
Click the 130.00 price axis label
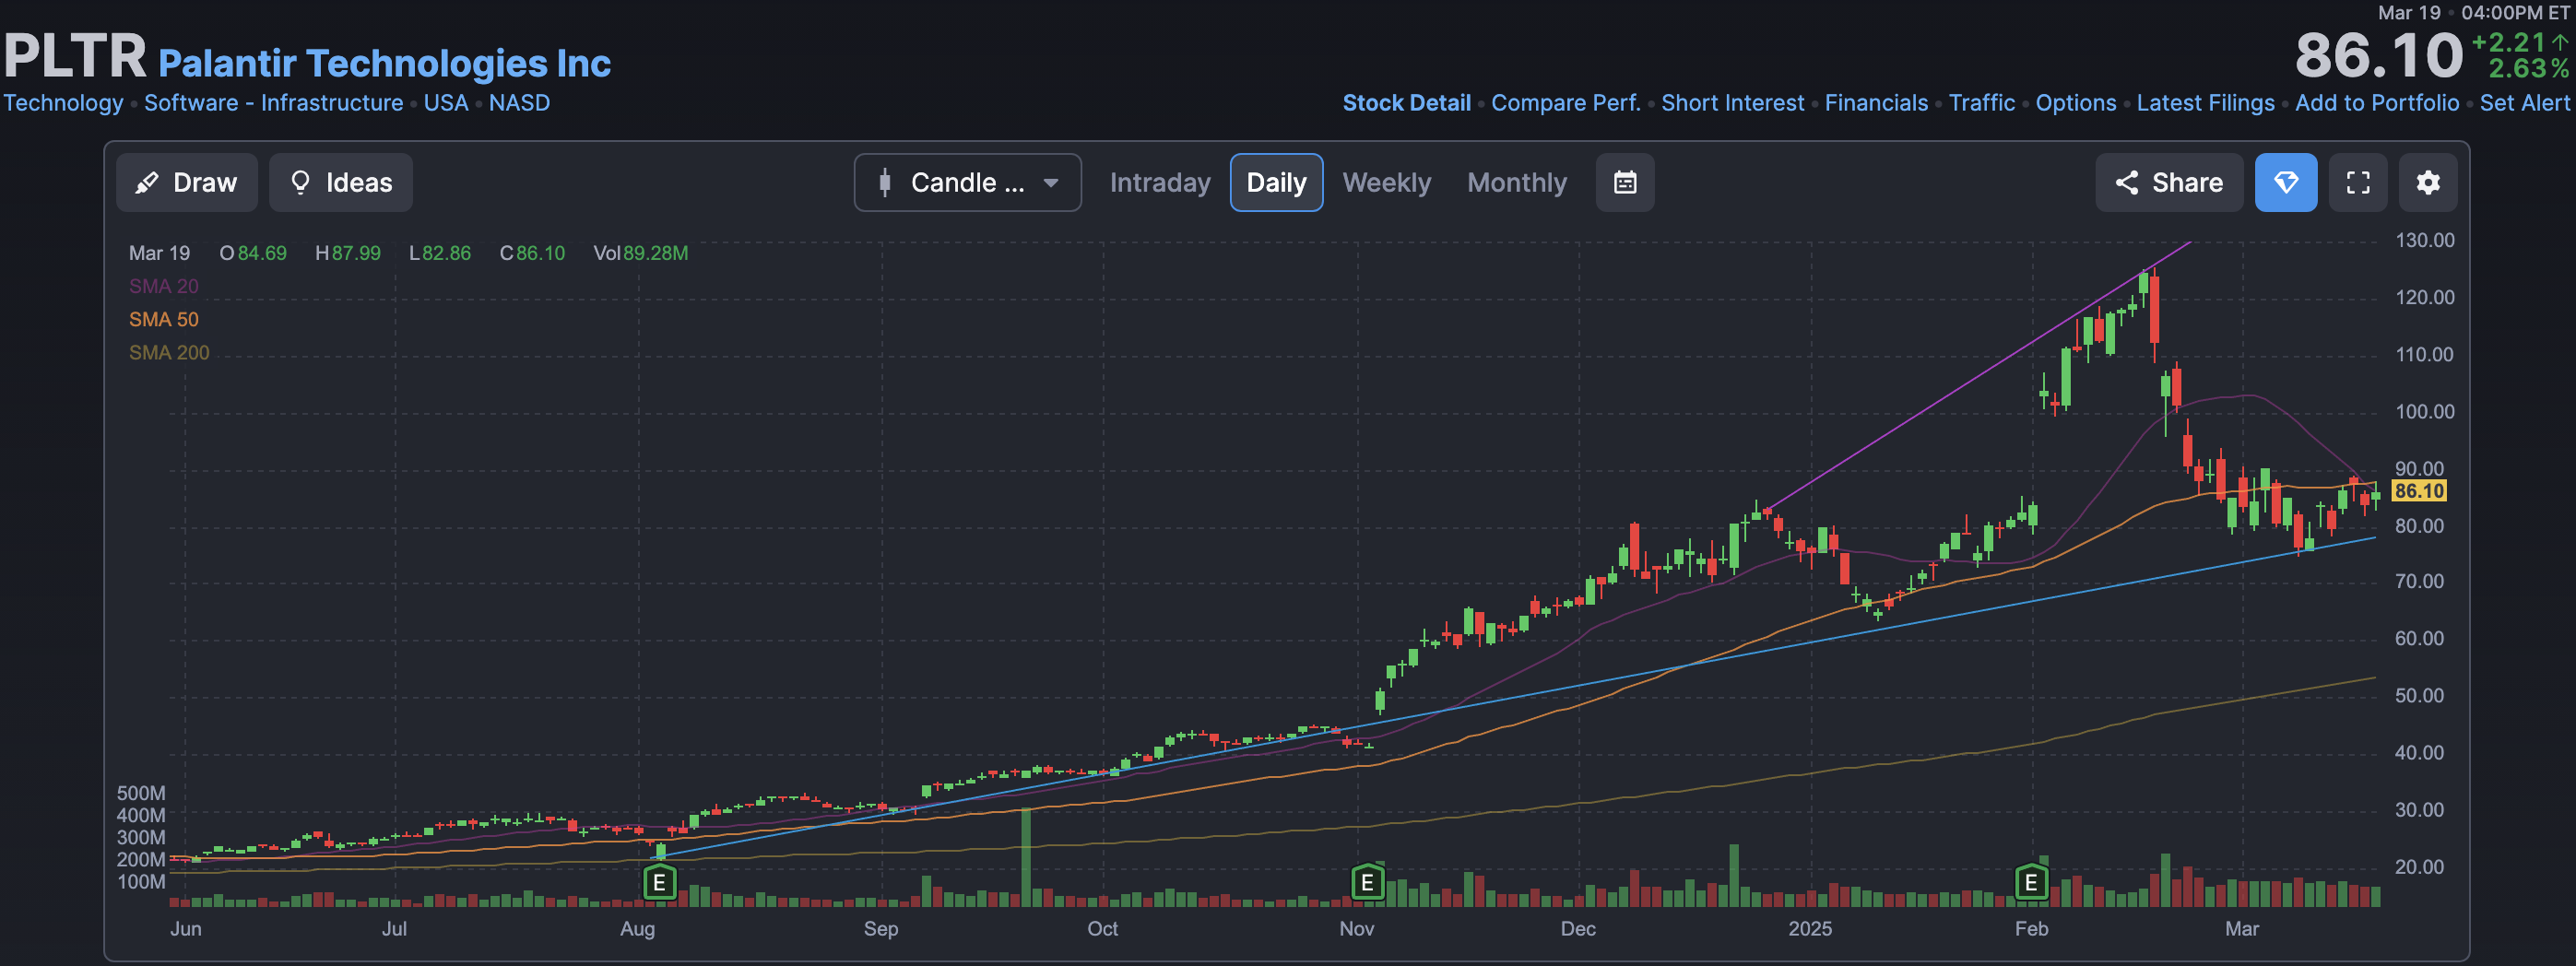(x=2424, y=240)
